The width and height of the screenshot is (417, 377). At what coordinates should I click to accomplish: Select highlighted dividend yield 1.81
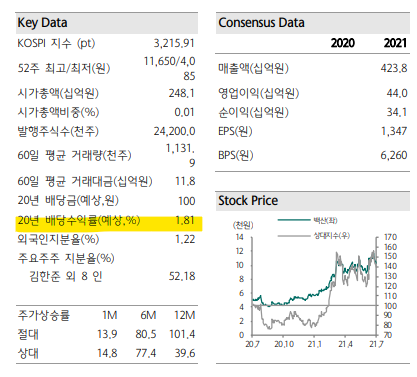point(185,220)
